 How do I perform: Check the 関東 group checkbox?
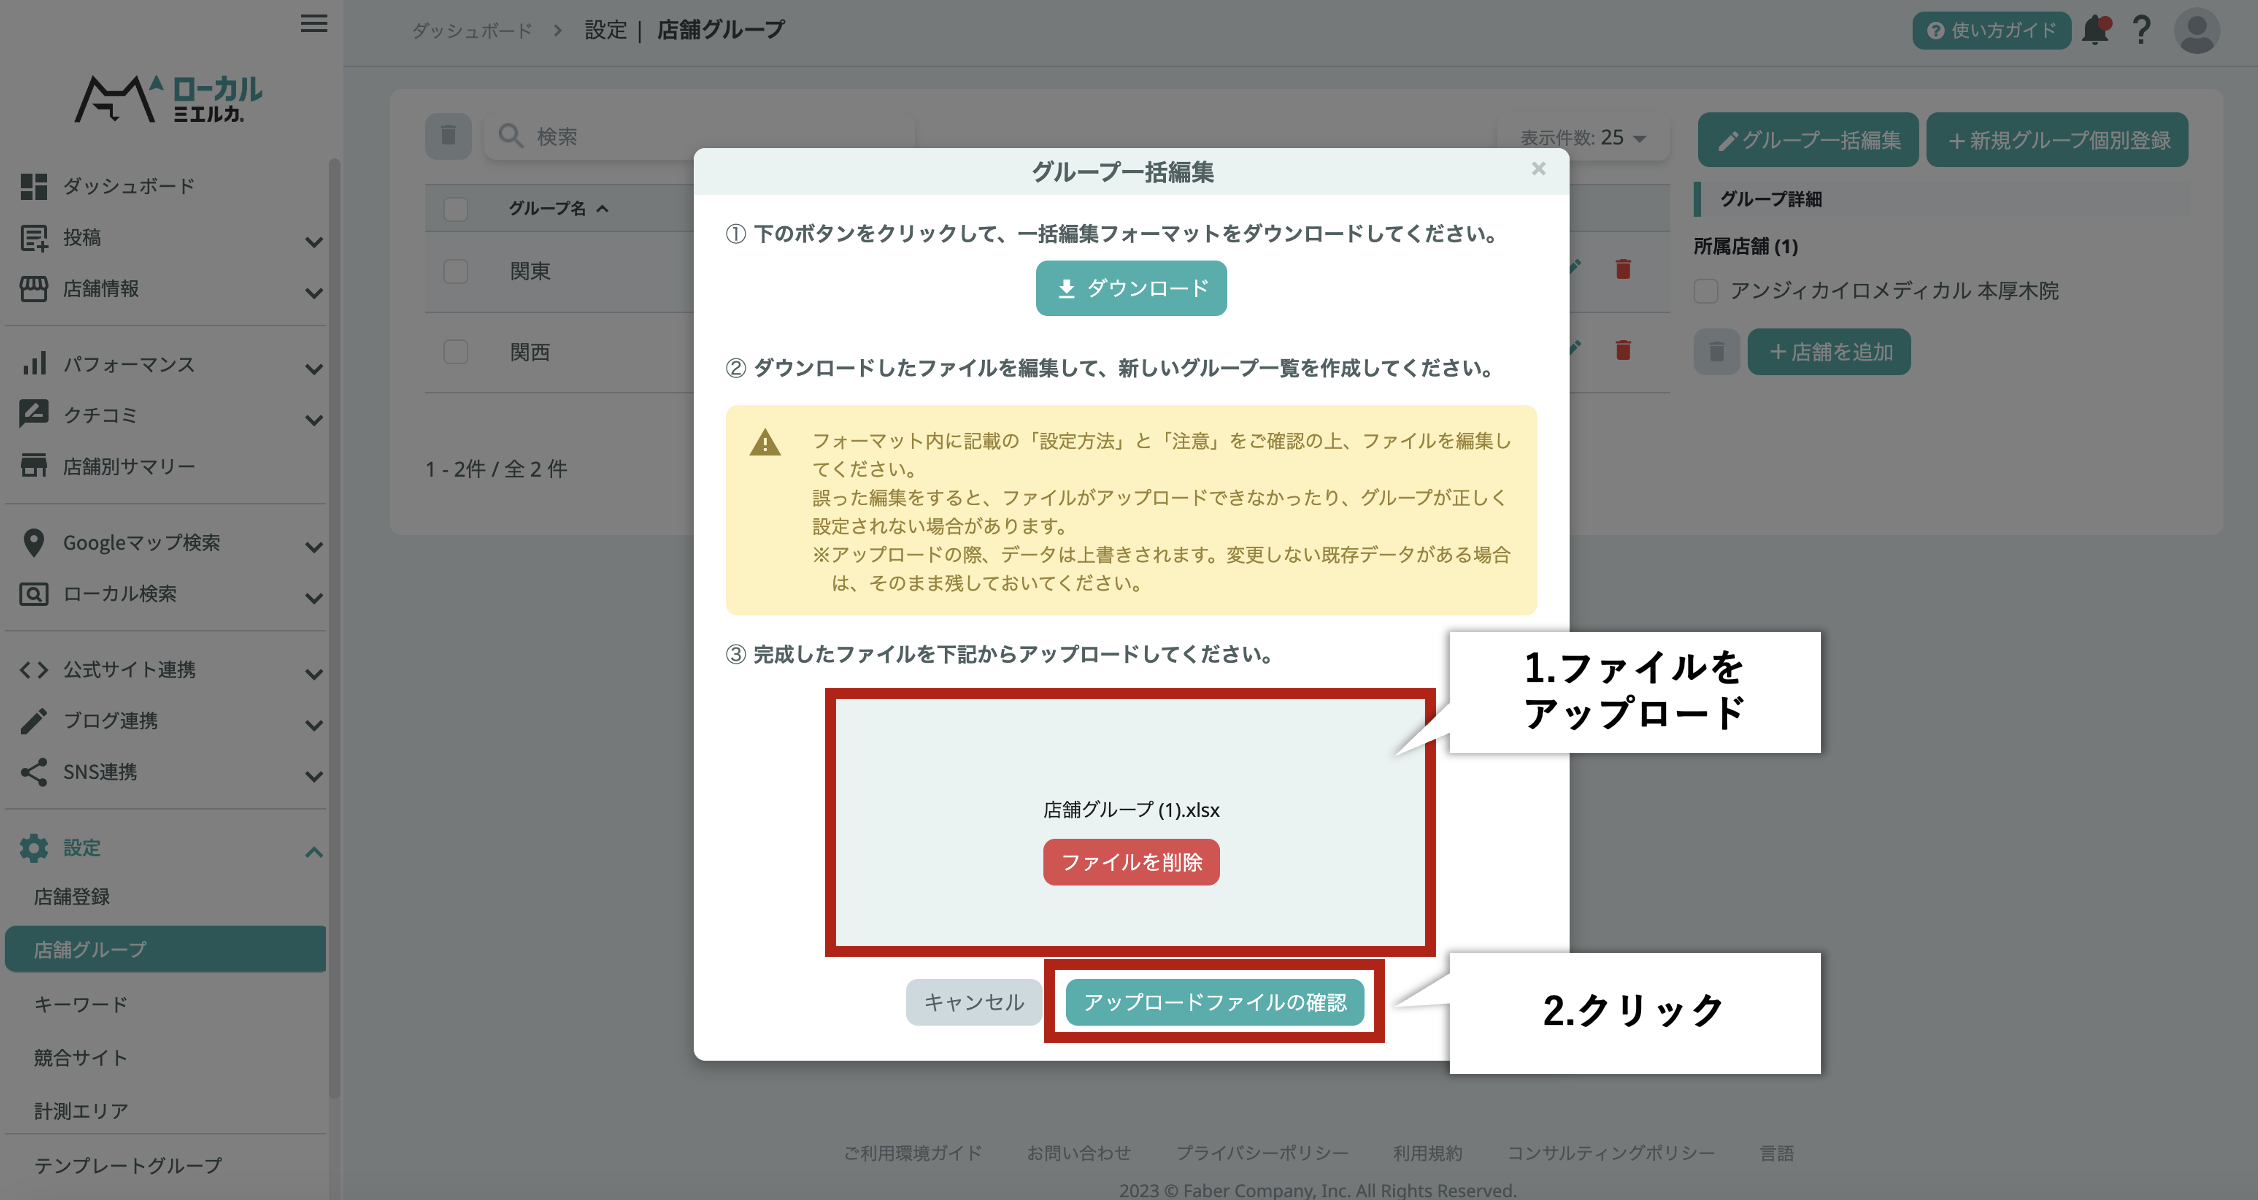(456, 271)
